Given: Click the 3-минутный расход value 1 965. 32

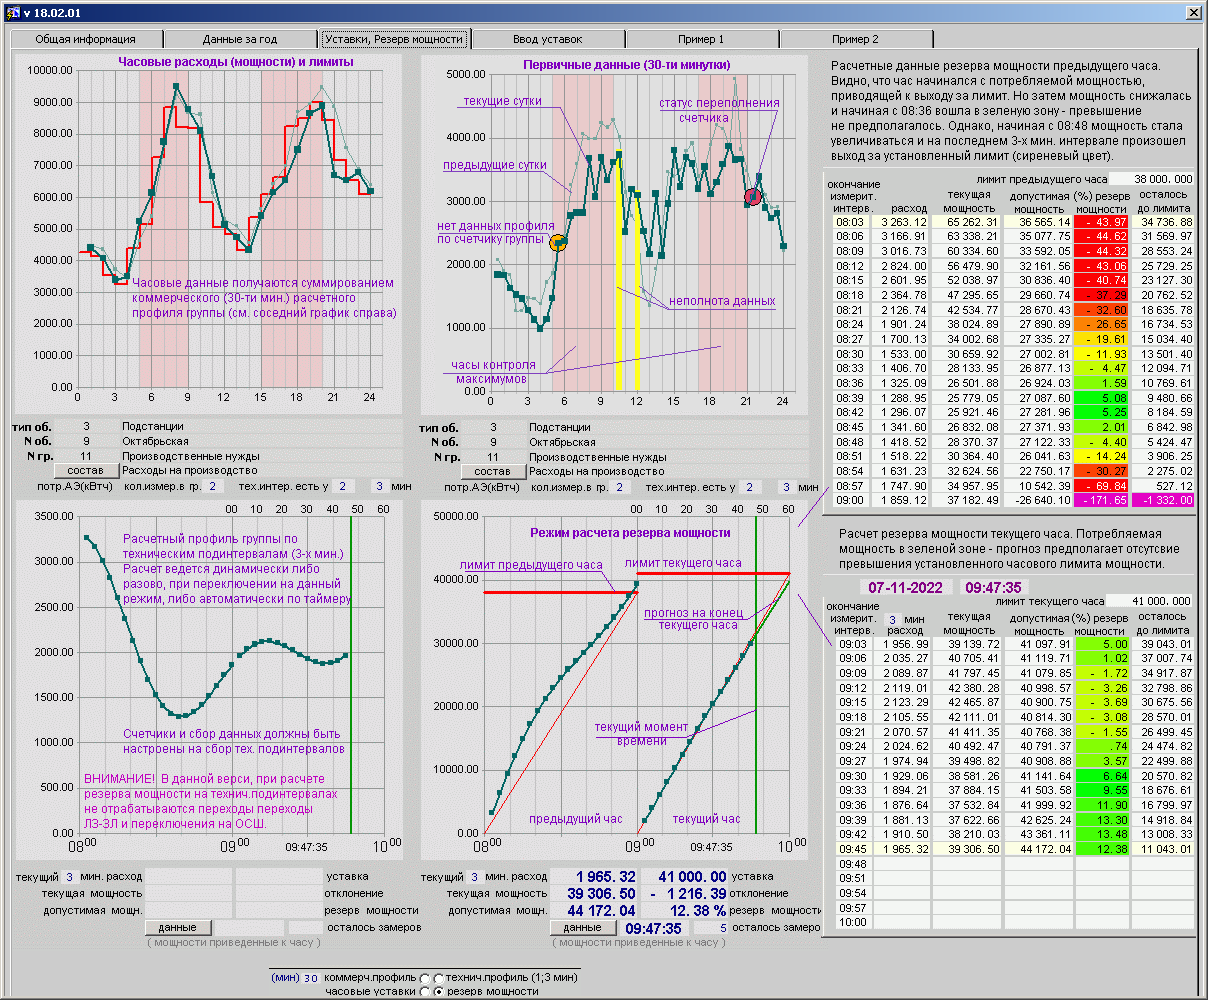Looking at the screenshot, I should 594,876.
